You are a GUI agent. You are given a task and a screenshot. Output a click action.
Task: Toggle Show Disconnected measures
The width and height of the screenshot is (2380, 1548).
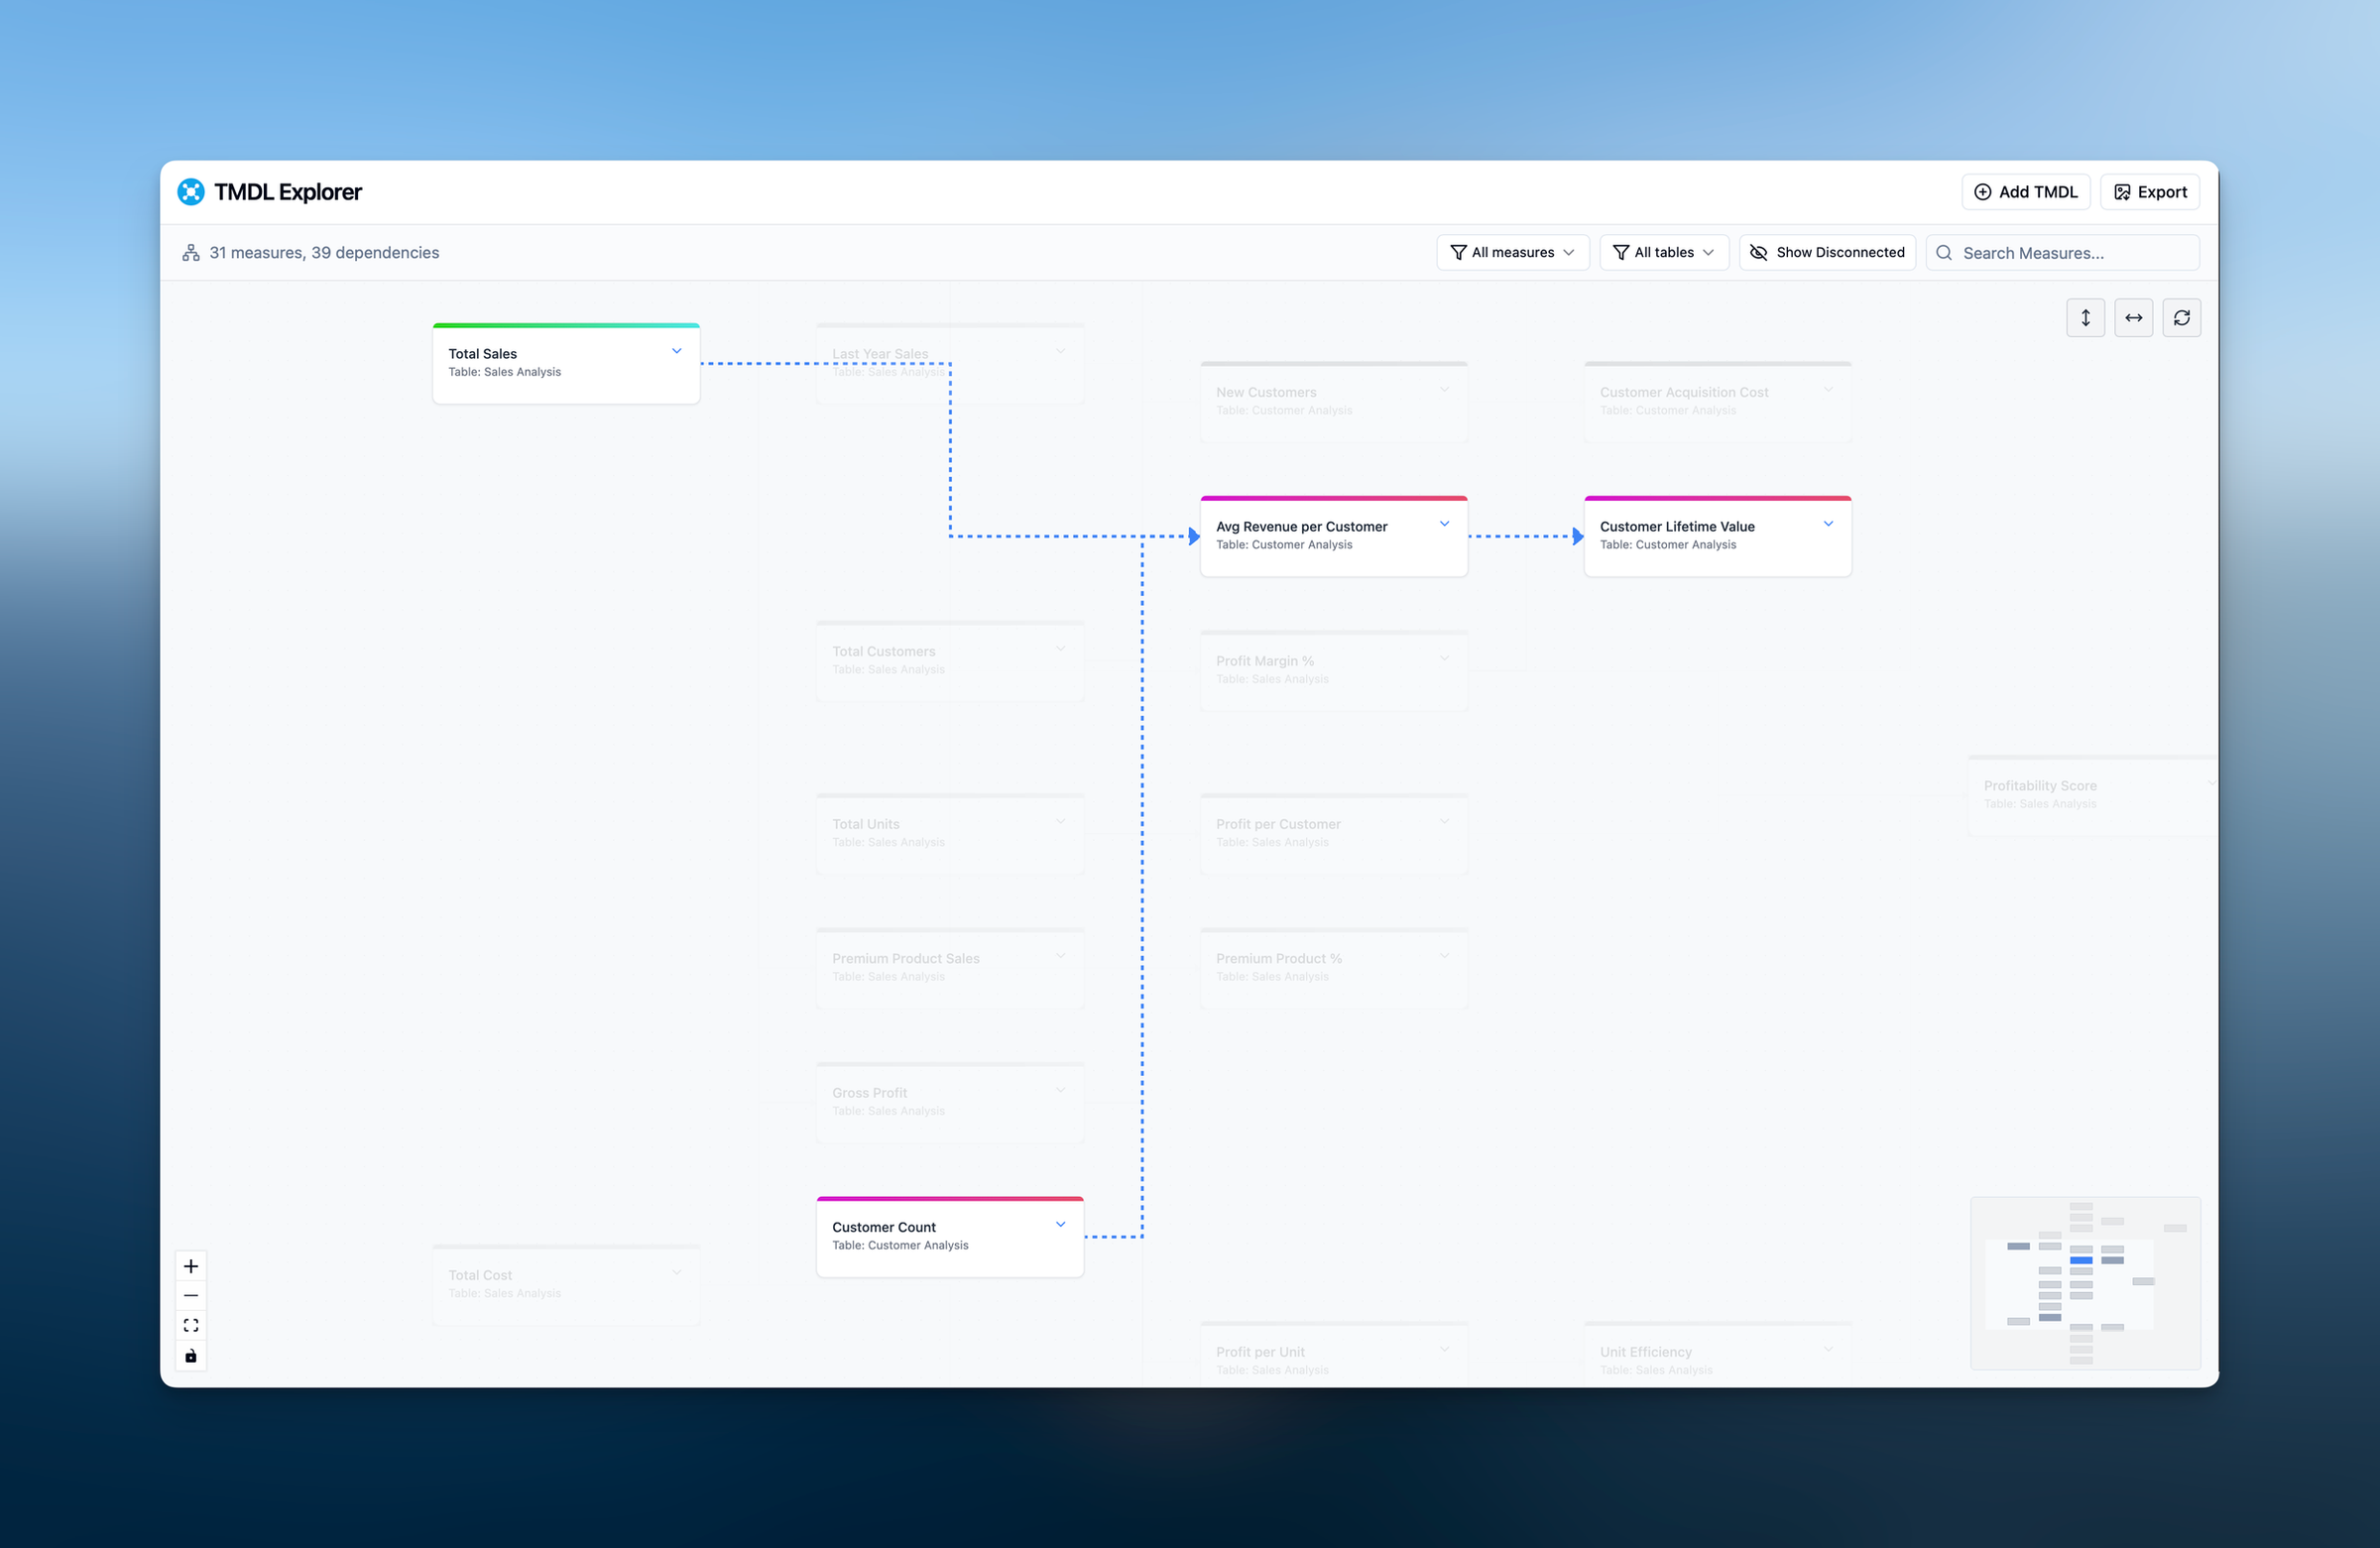pos(1827,253)
